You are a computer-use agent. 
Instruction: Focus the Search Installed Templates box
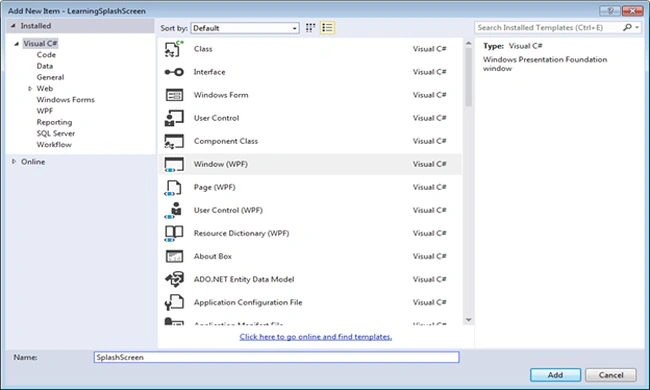[x=548, y=27]
